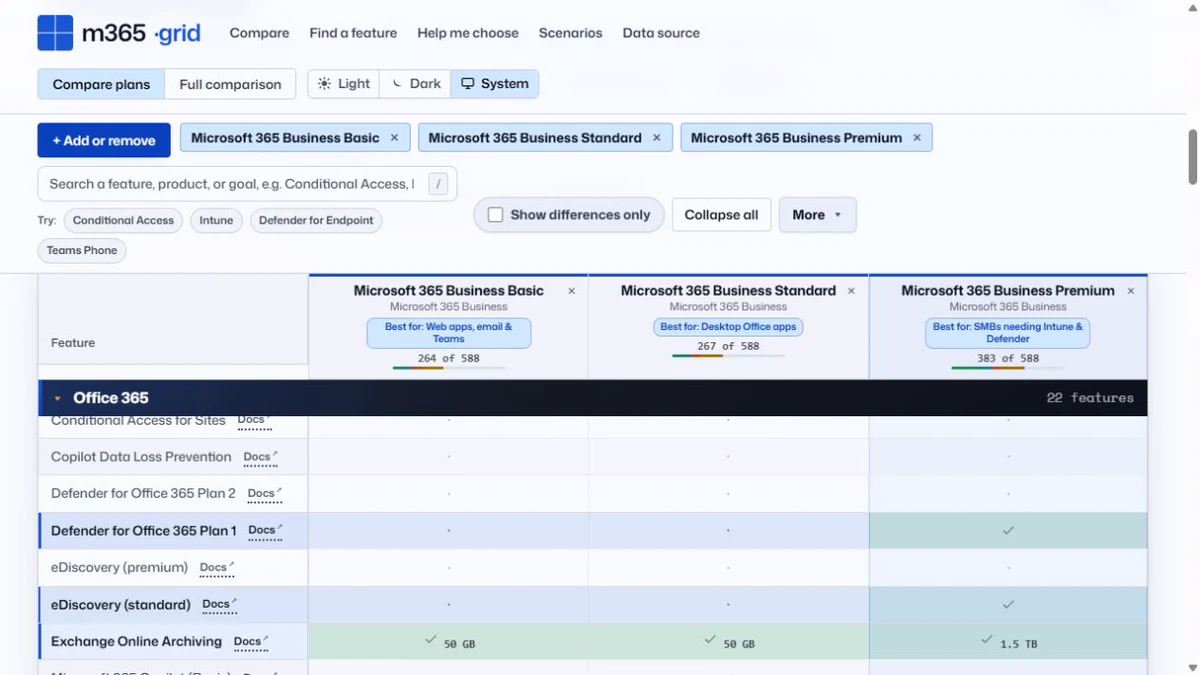Viewport: 1200px width, 675px height.
Task: Close the Business Standard column header
Action: (x=851, y=291)
